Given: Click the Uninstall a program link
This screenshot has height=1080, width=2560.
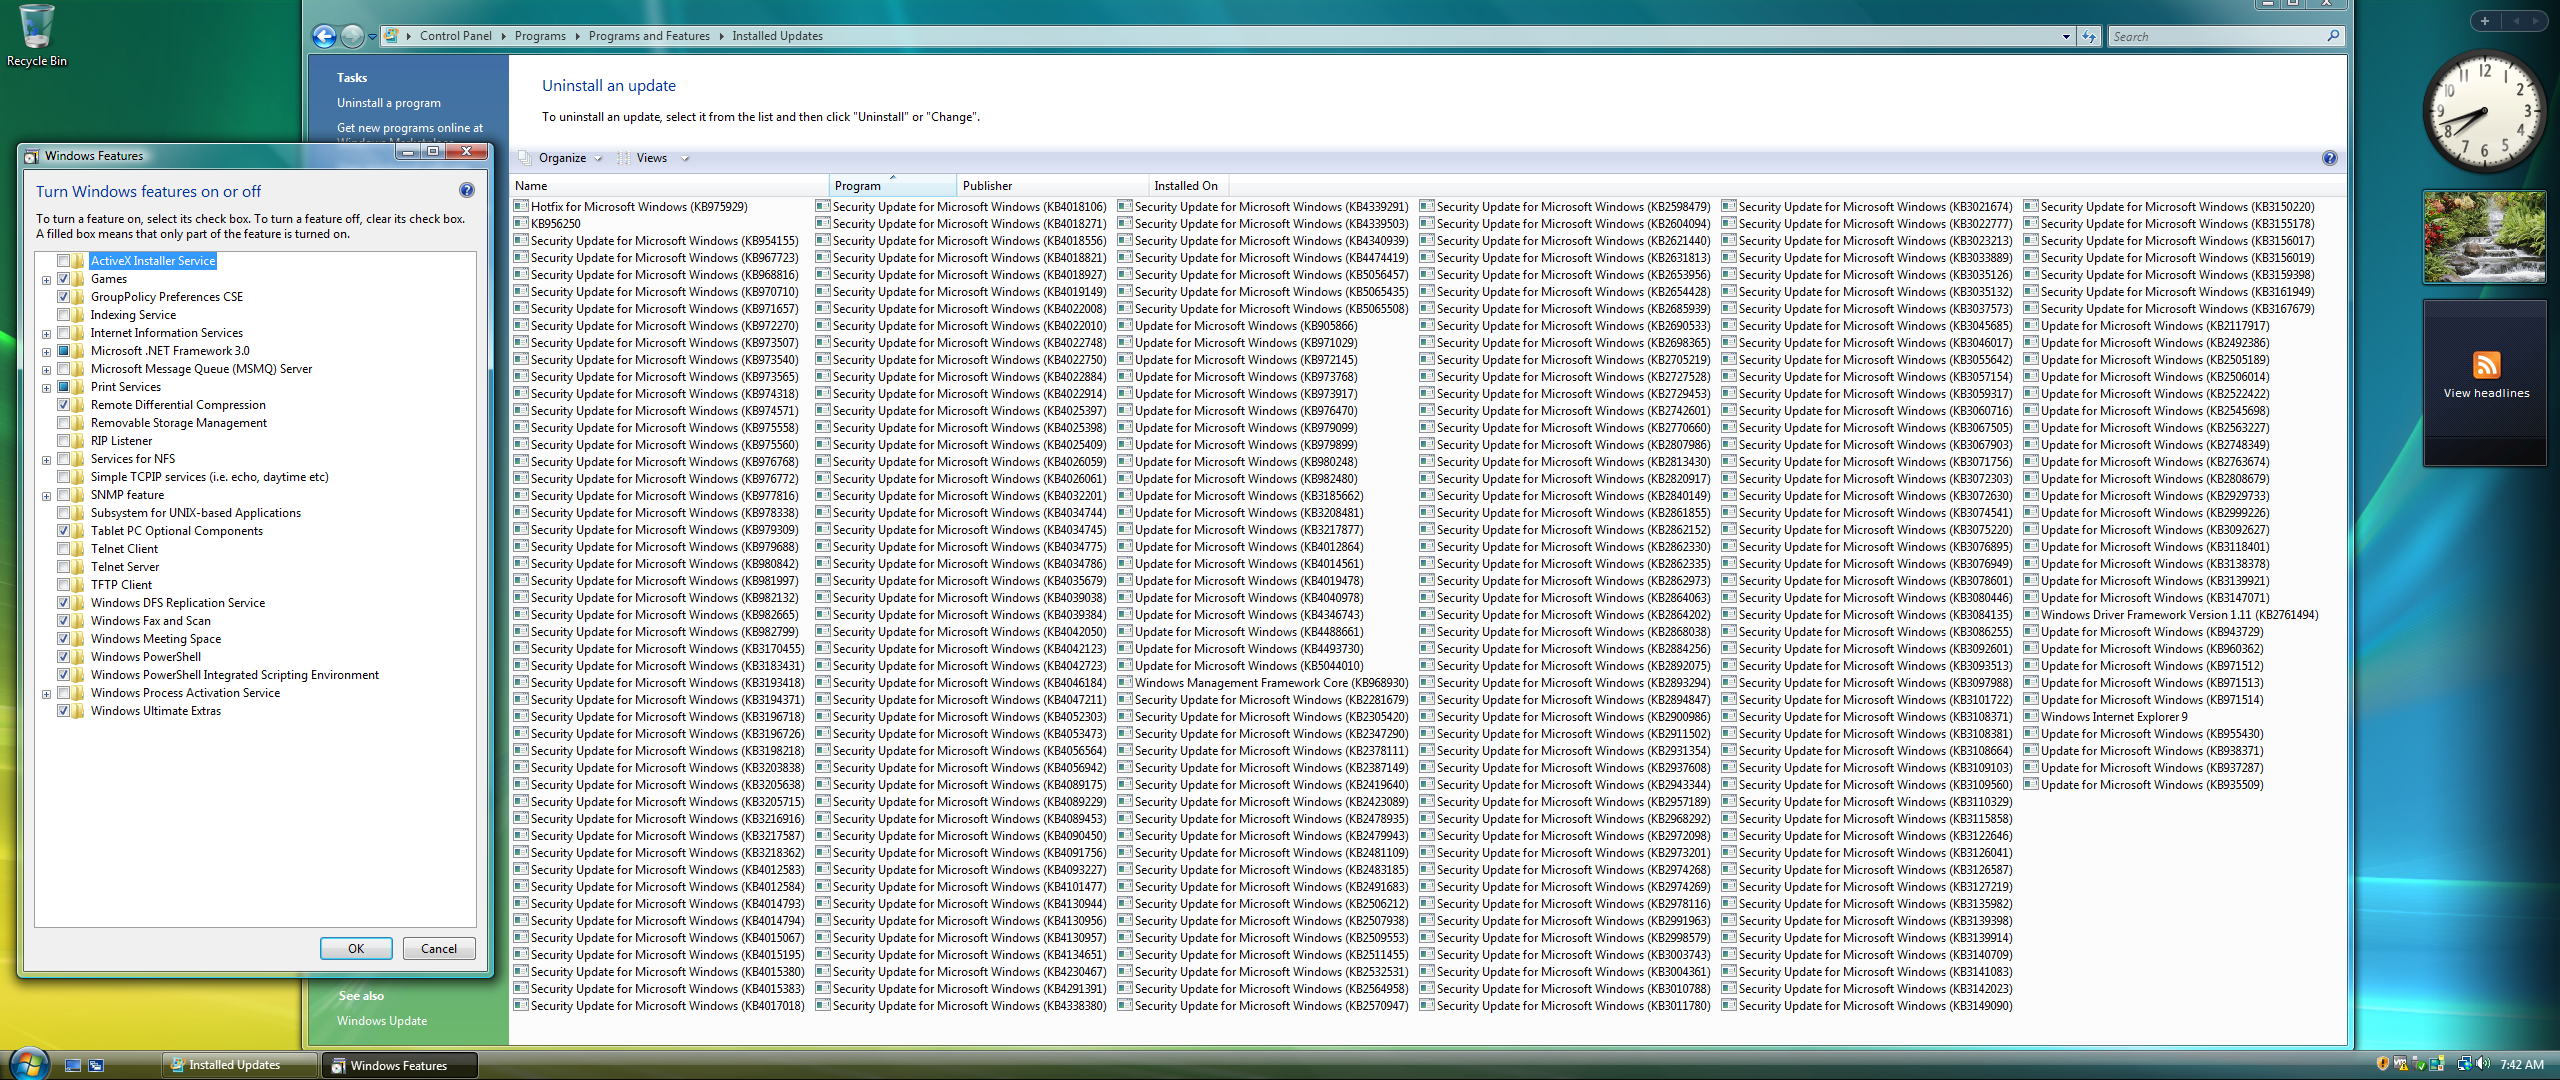Looking at the screenshot, I should pyautogui.click(x=389, y=103).
